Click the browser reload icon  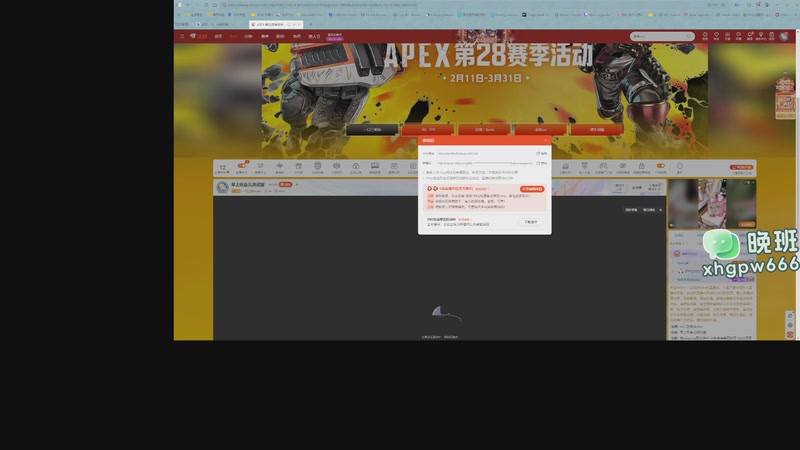[206, 5]
